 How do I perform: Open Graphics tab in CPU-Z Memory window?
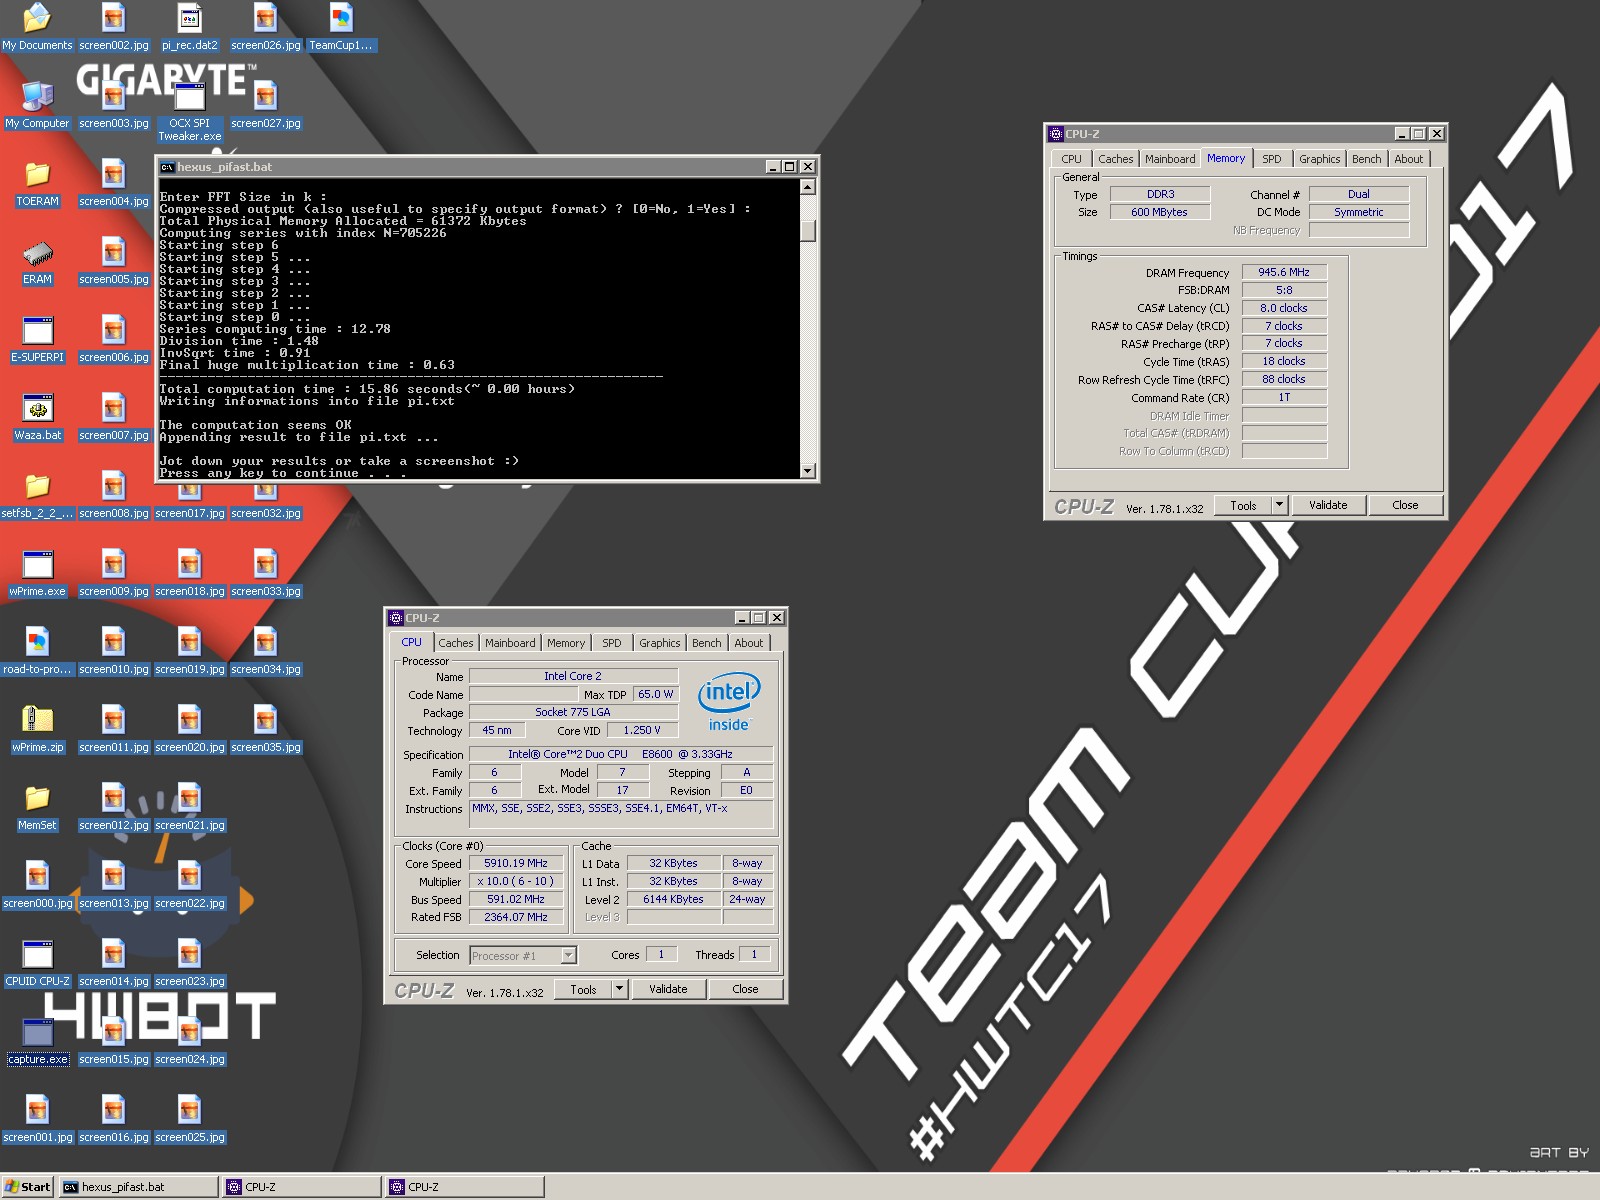tap(1319, 159)
